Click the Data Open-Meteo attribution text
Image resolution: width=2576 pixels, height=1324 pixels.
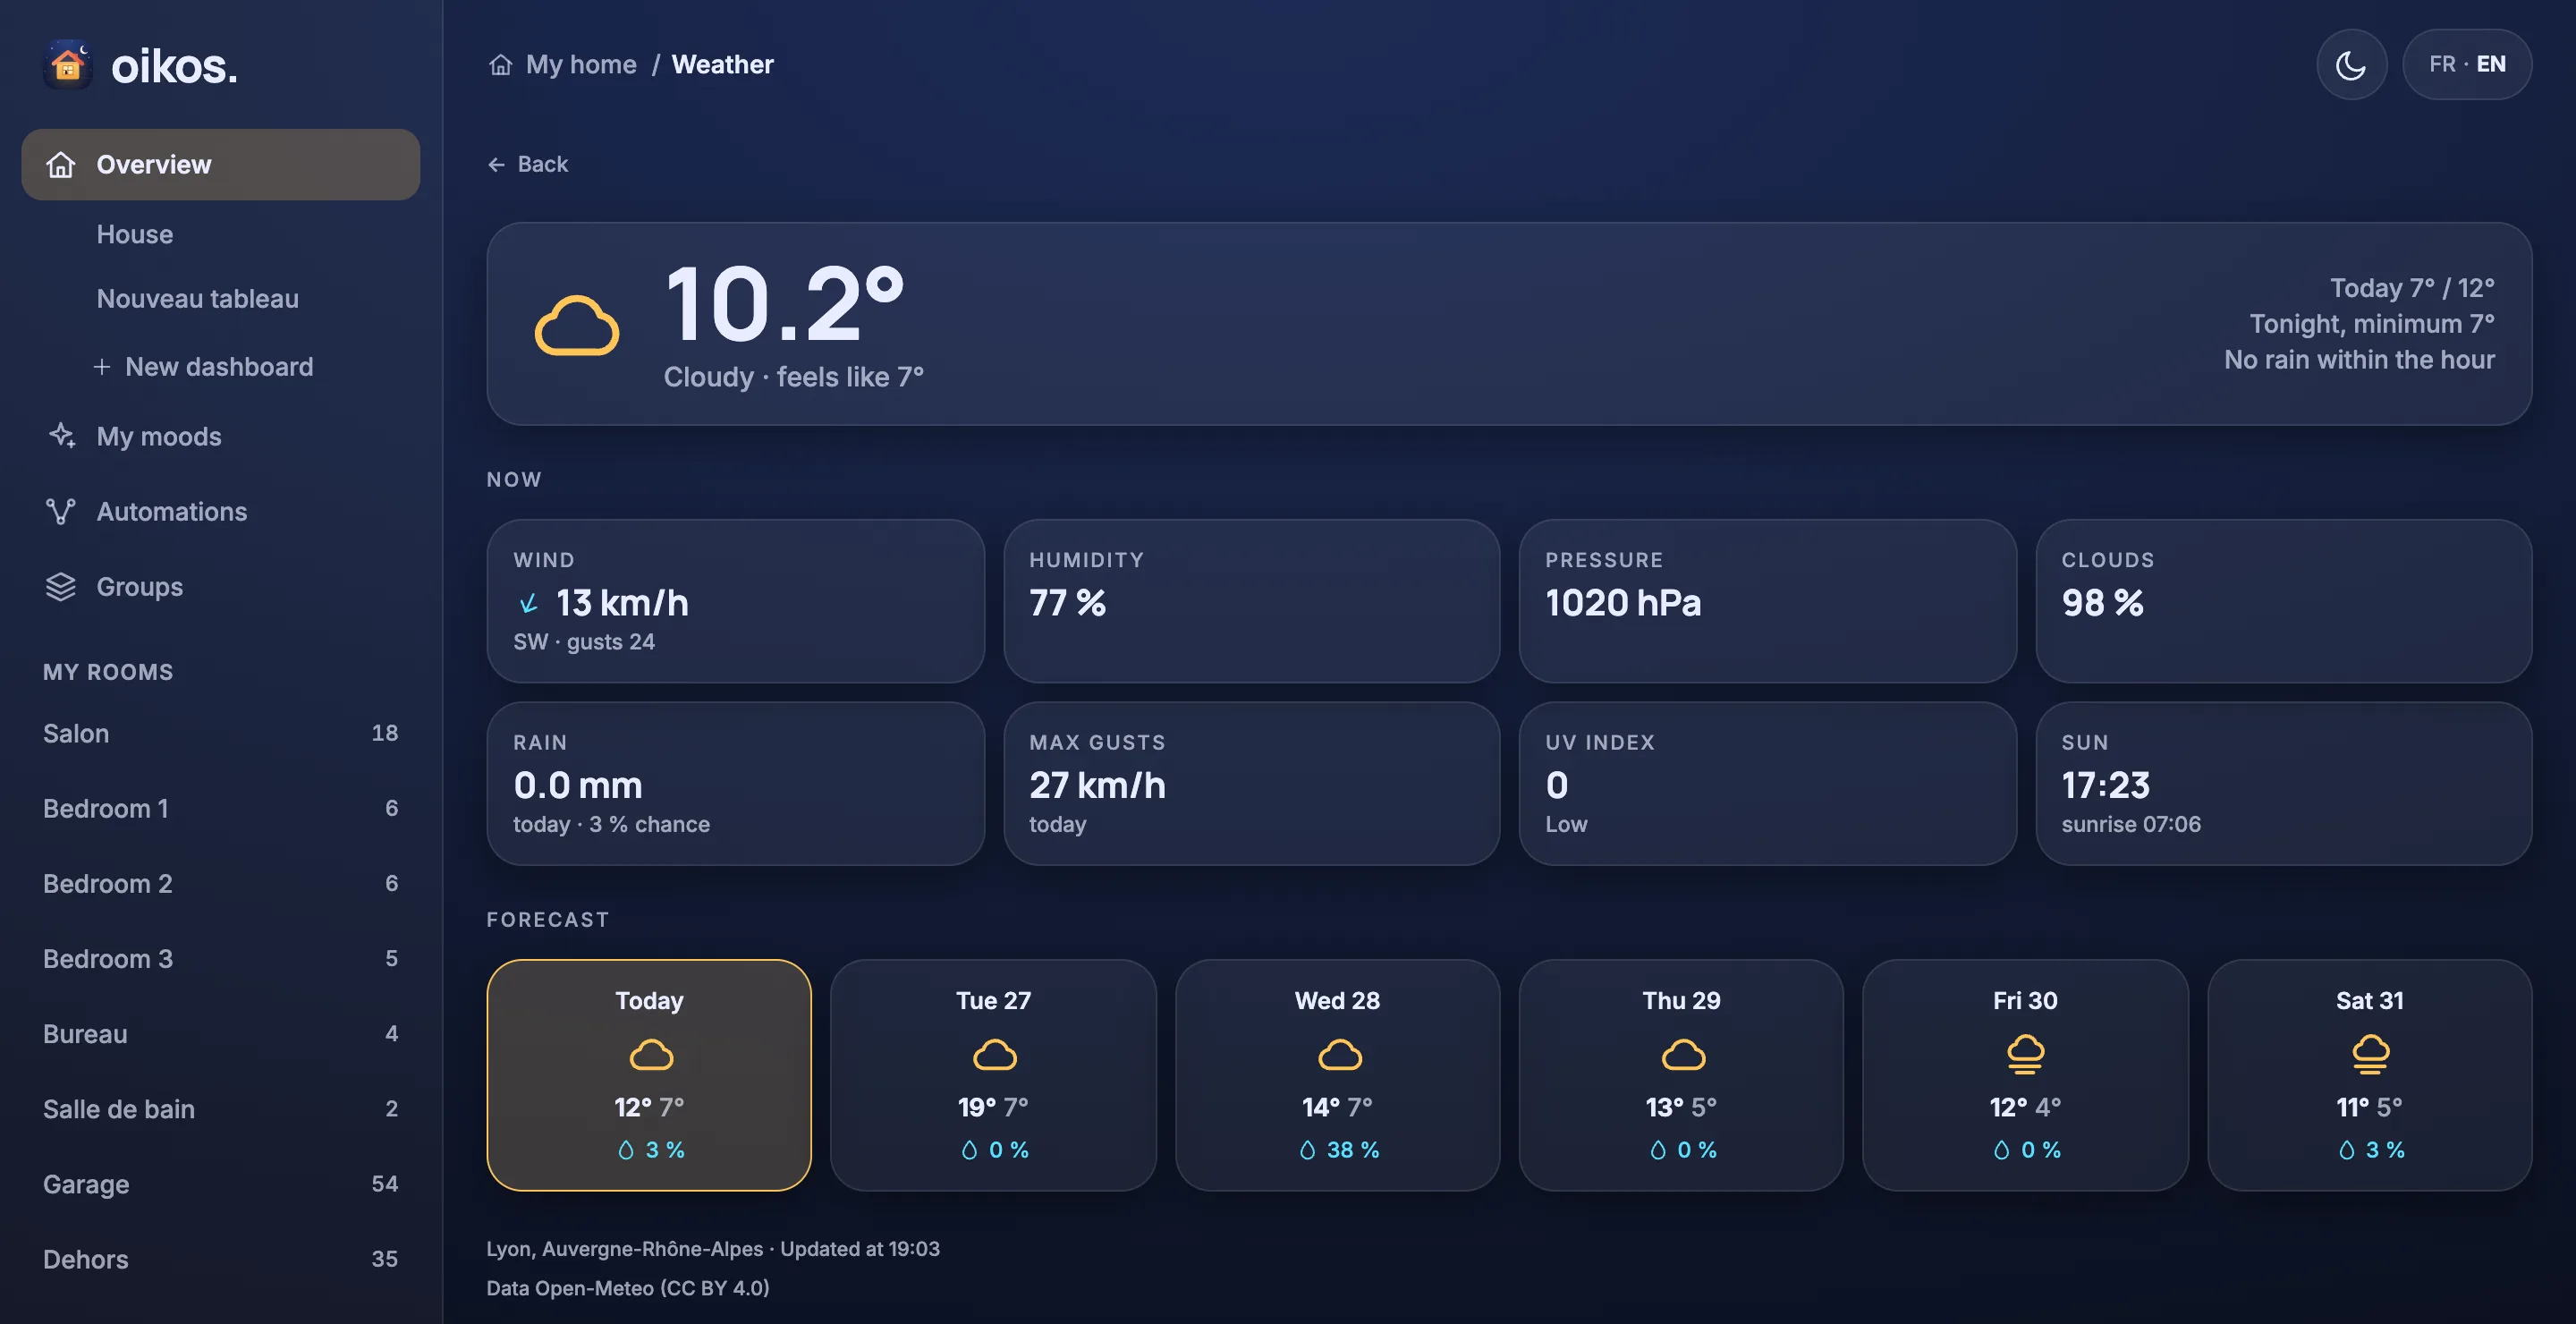tap(627, 1288)
